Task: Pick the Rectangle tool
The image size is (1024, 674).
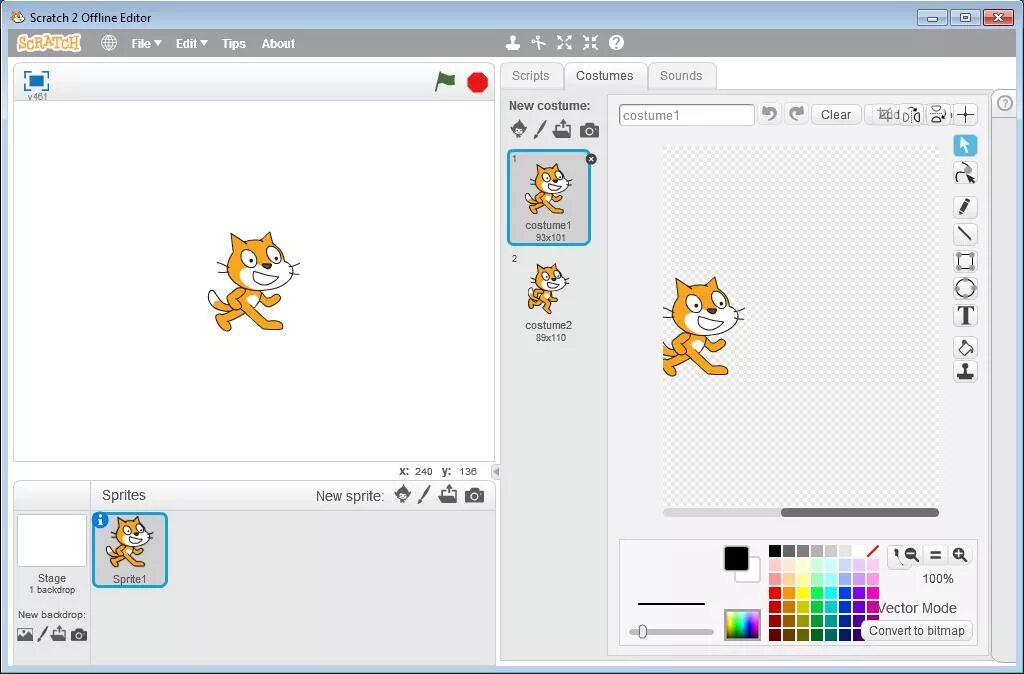Action: [x=965, y=261]
